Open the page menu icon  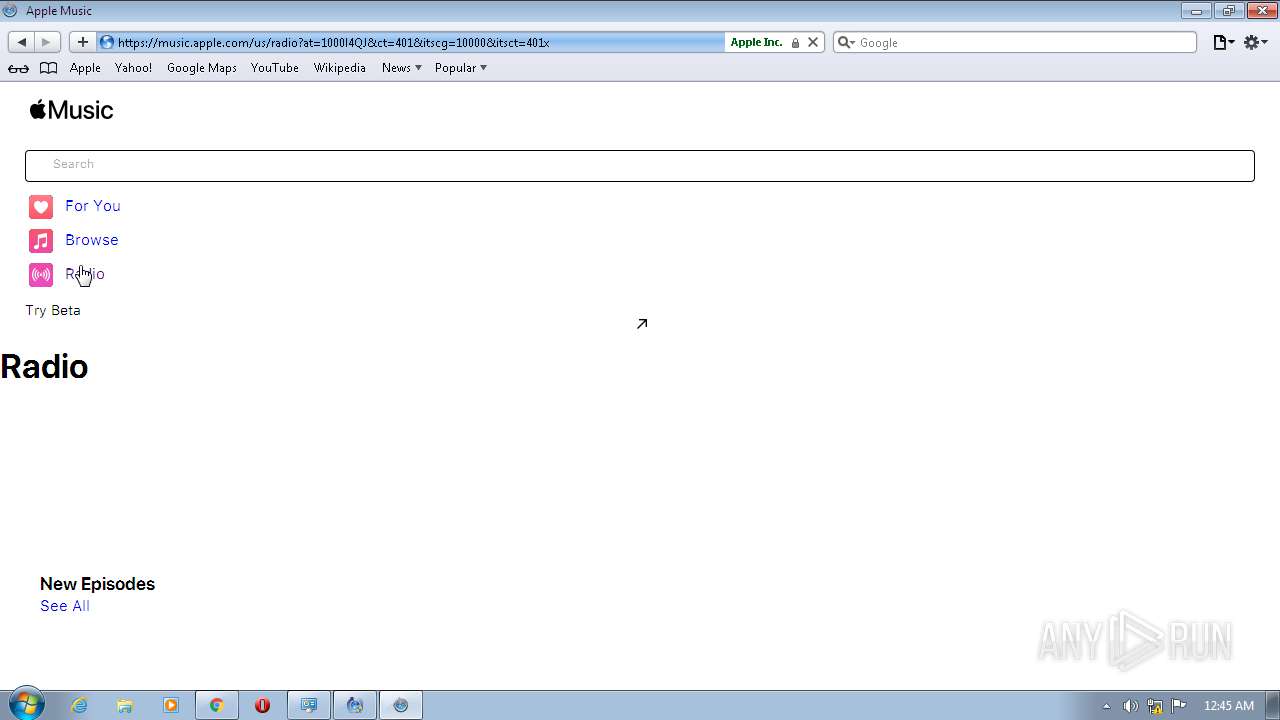pyautogui.click(x=1224, y=42)
